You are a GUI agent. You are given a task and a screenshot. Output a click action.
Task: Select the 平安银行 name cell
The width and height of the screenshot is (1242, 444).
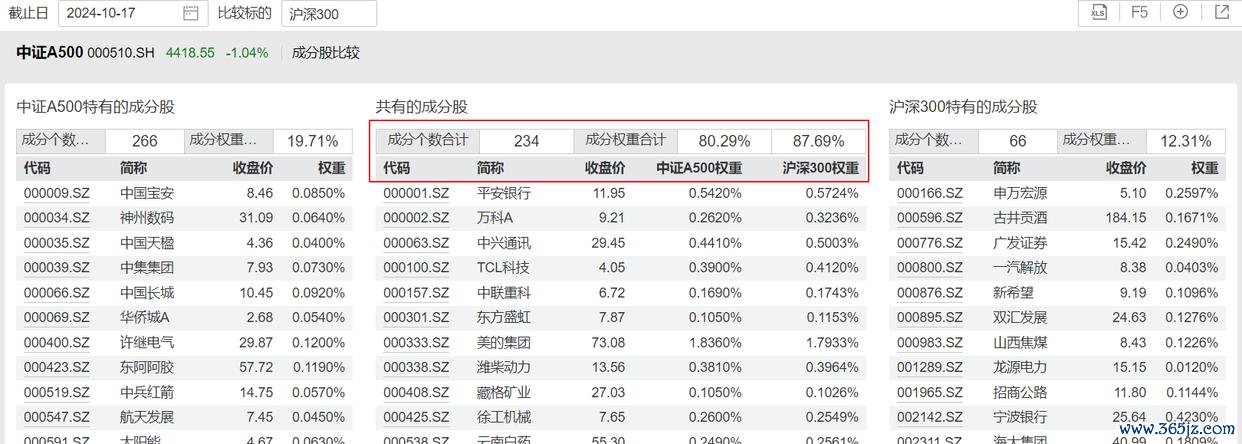pyautogui.click(x=504, y=193)
